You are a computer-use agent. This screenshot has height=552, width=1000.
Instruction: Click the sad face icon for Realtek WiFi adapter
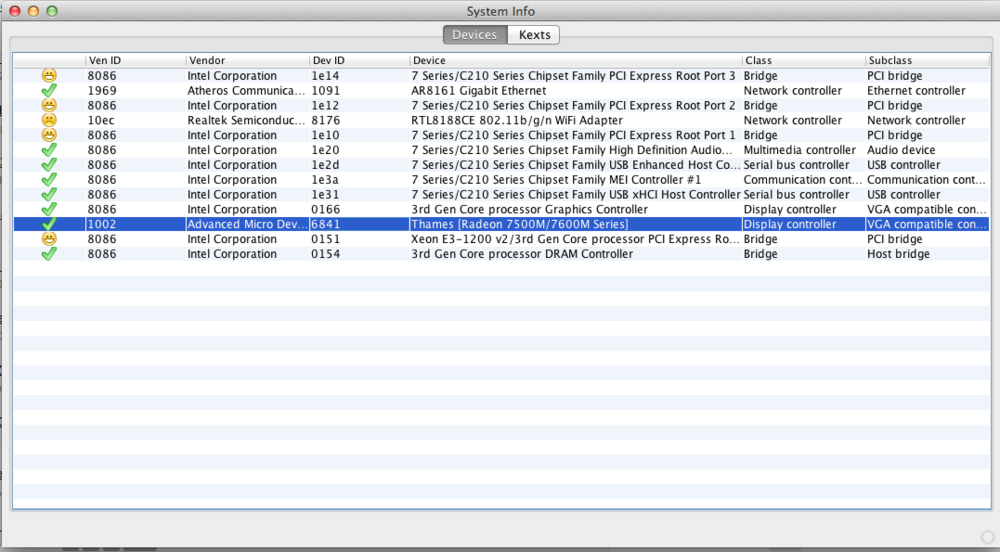point(48,120)
